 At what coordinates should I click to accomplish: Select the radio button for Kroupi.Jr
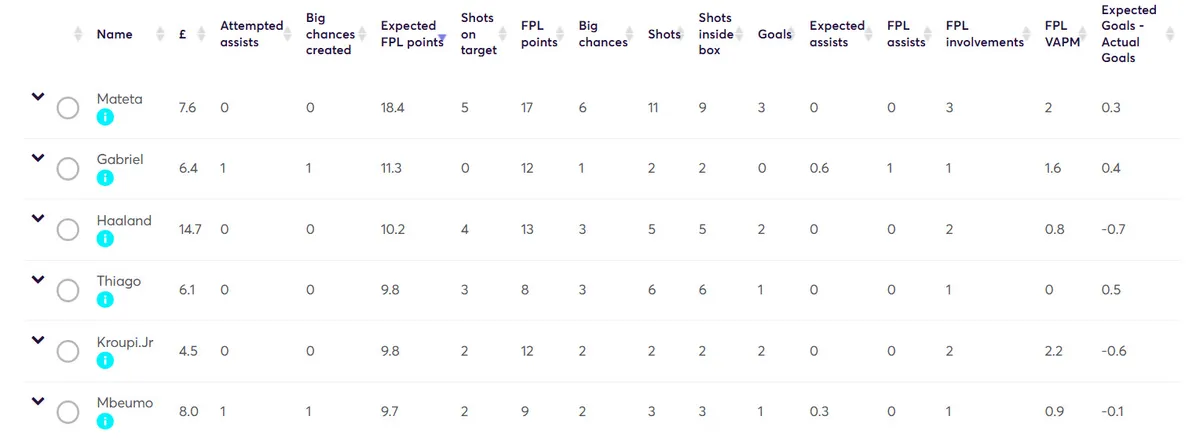tap(68, 352)
